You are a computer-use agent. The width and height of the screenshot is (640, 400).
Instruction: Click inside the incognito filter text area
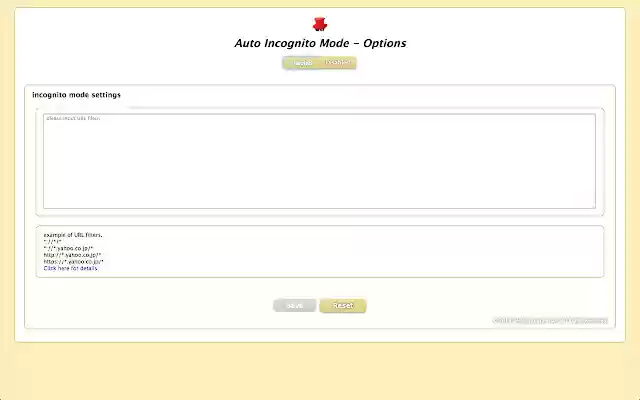tap(319, 161)
